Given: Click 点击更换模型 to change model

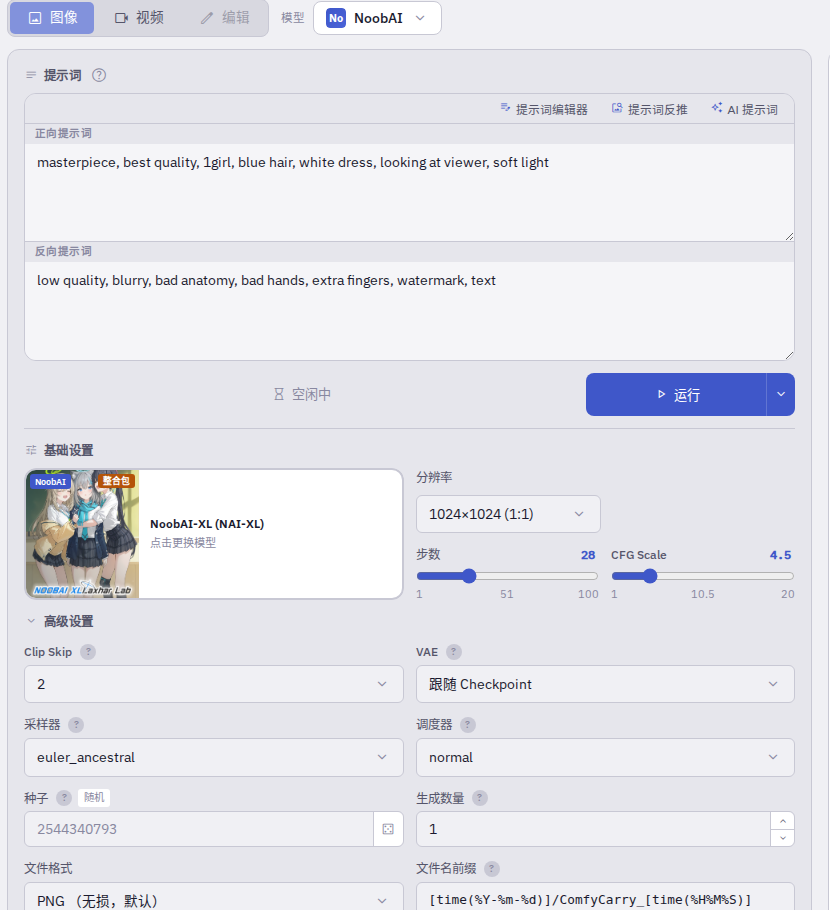Looking at the screenshot, I should (183, 543).
